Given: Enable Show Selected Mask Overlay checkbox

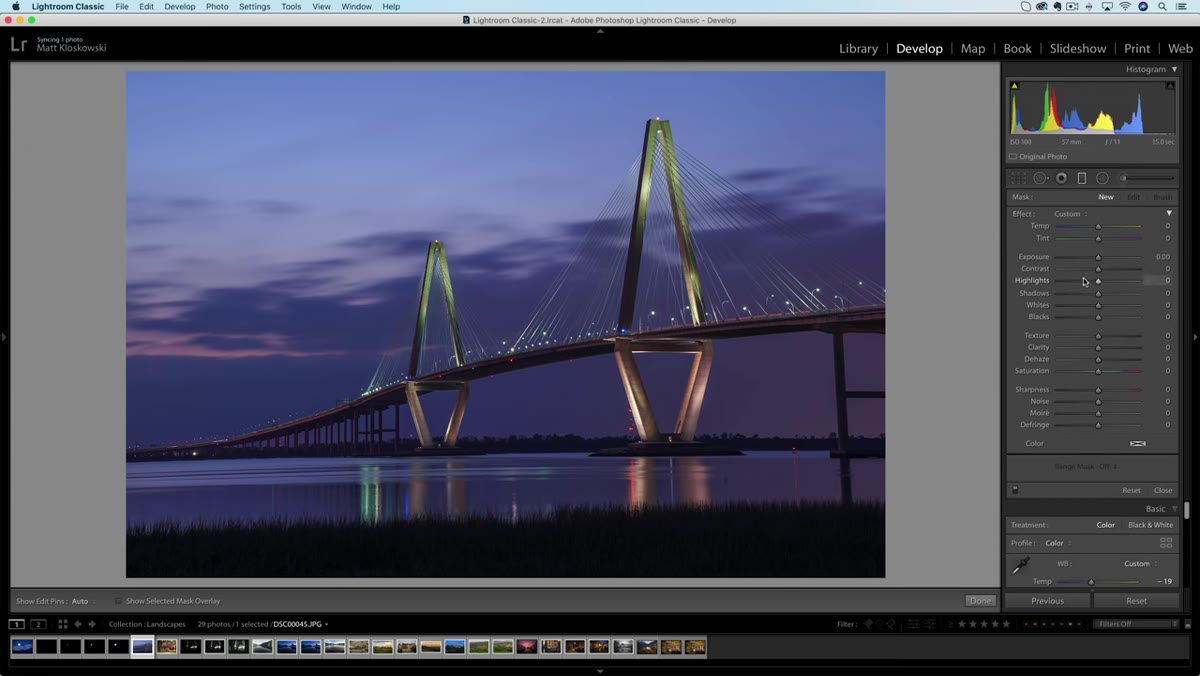Looking at the screenshot, I should [119, 601].
